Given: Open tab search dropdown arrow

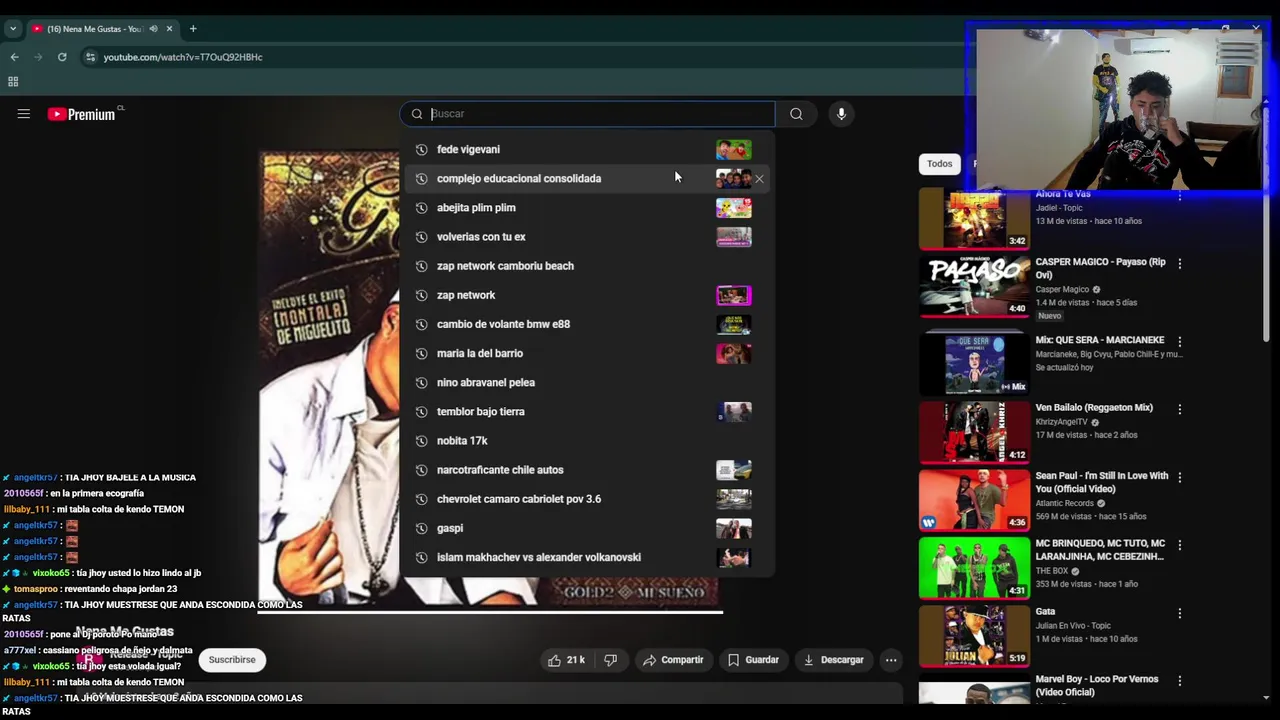Looking at the screenshot, I should 13,29.
